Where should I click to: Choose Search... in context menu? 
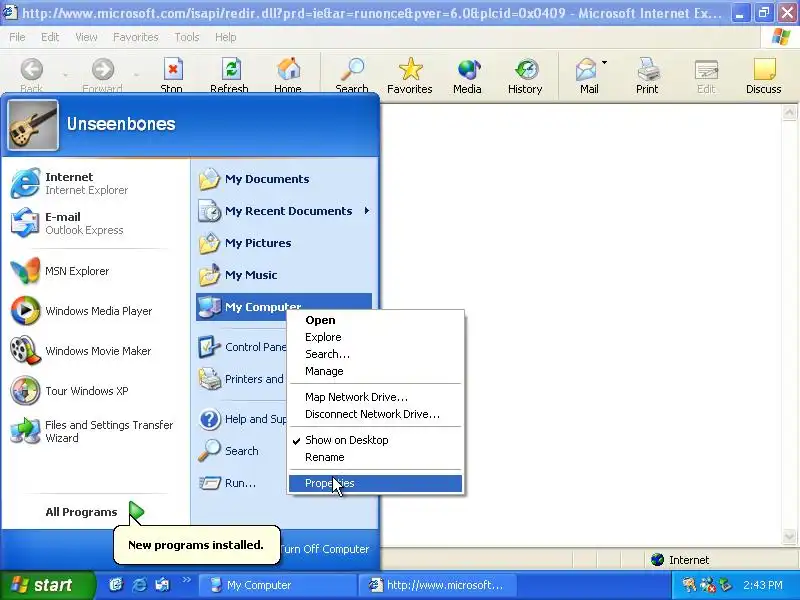tap(375, 354)
